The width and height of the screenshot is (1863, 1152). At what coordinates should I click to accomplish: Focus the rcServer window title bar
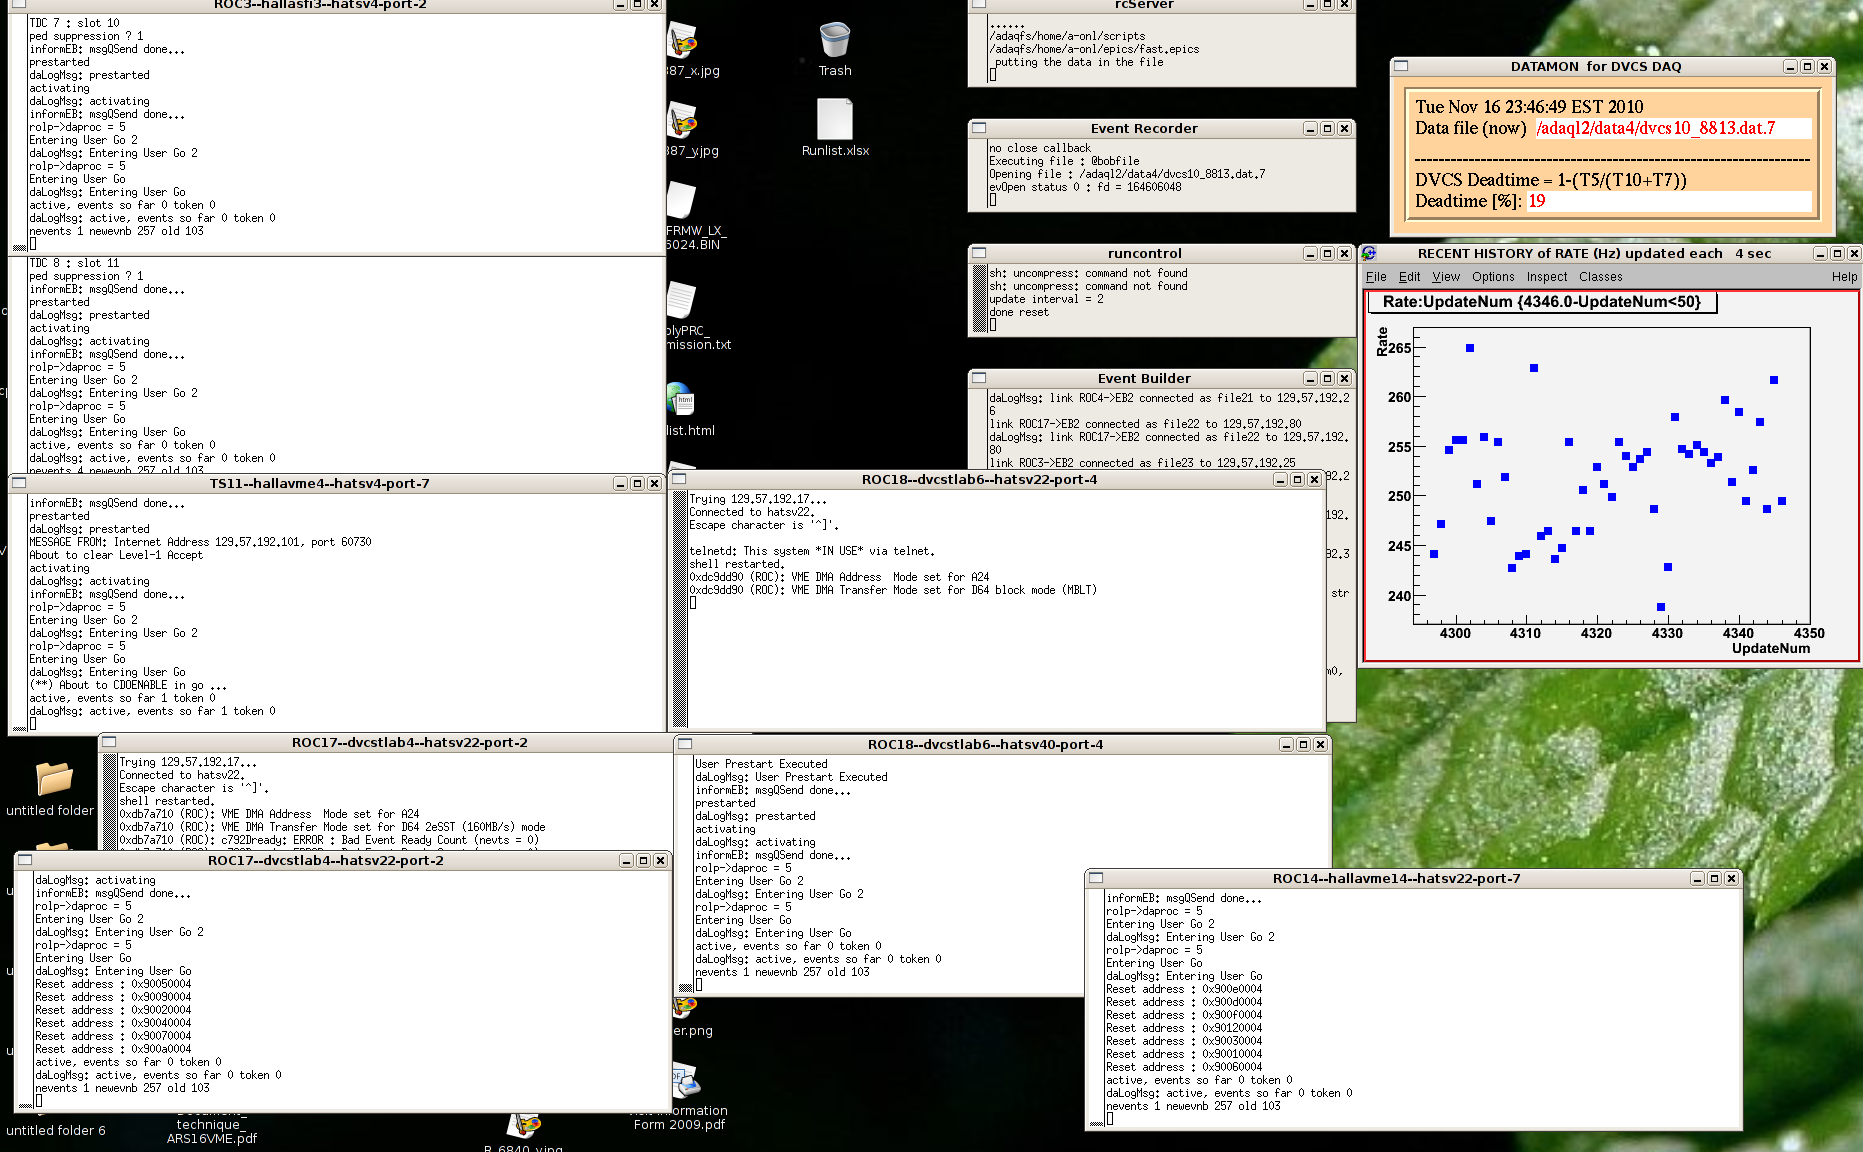pos(1144,5)
